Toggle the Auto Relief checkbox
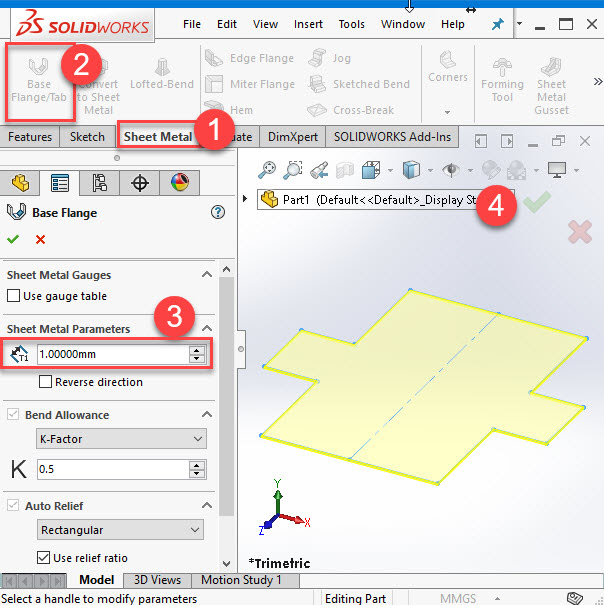The image size is (604, 605). click(x=13, y=505)
